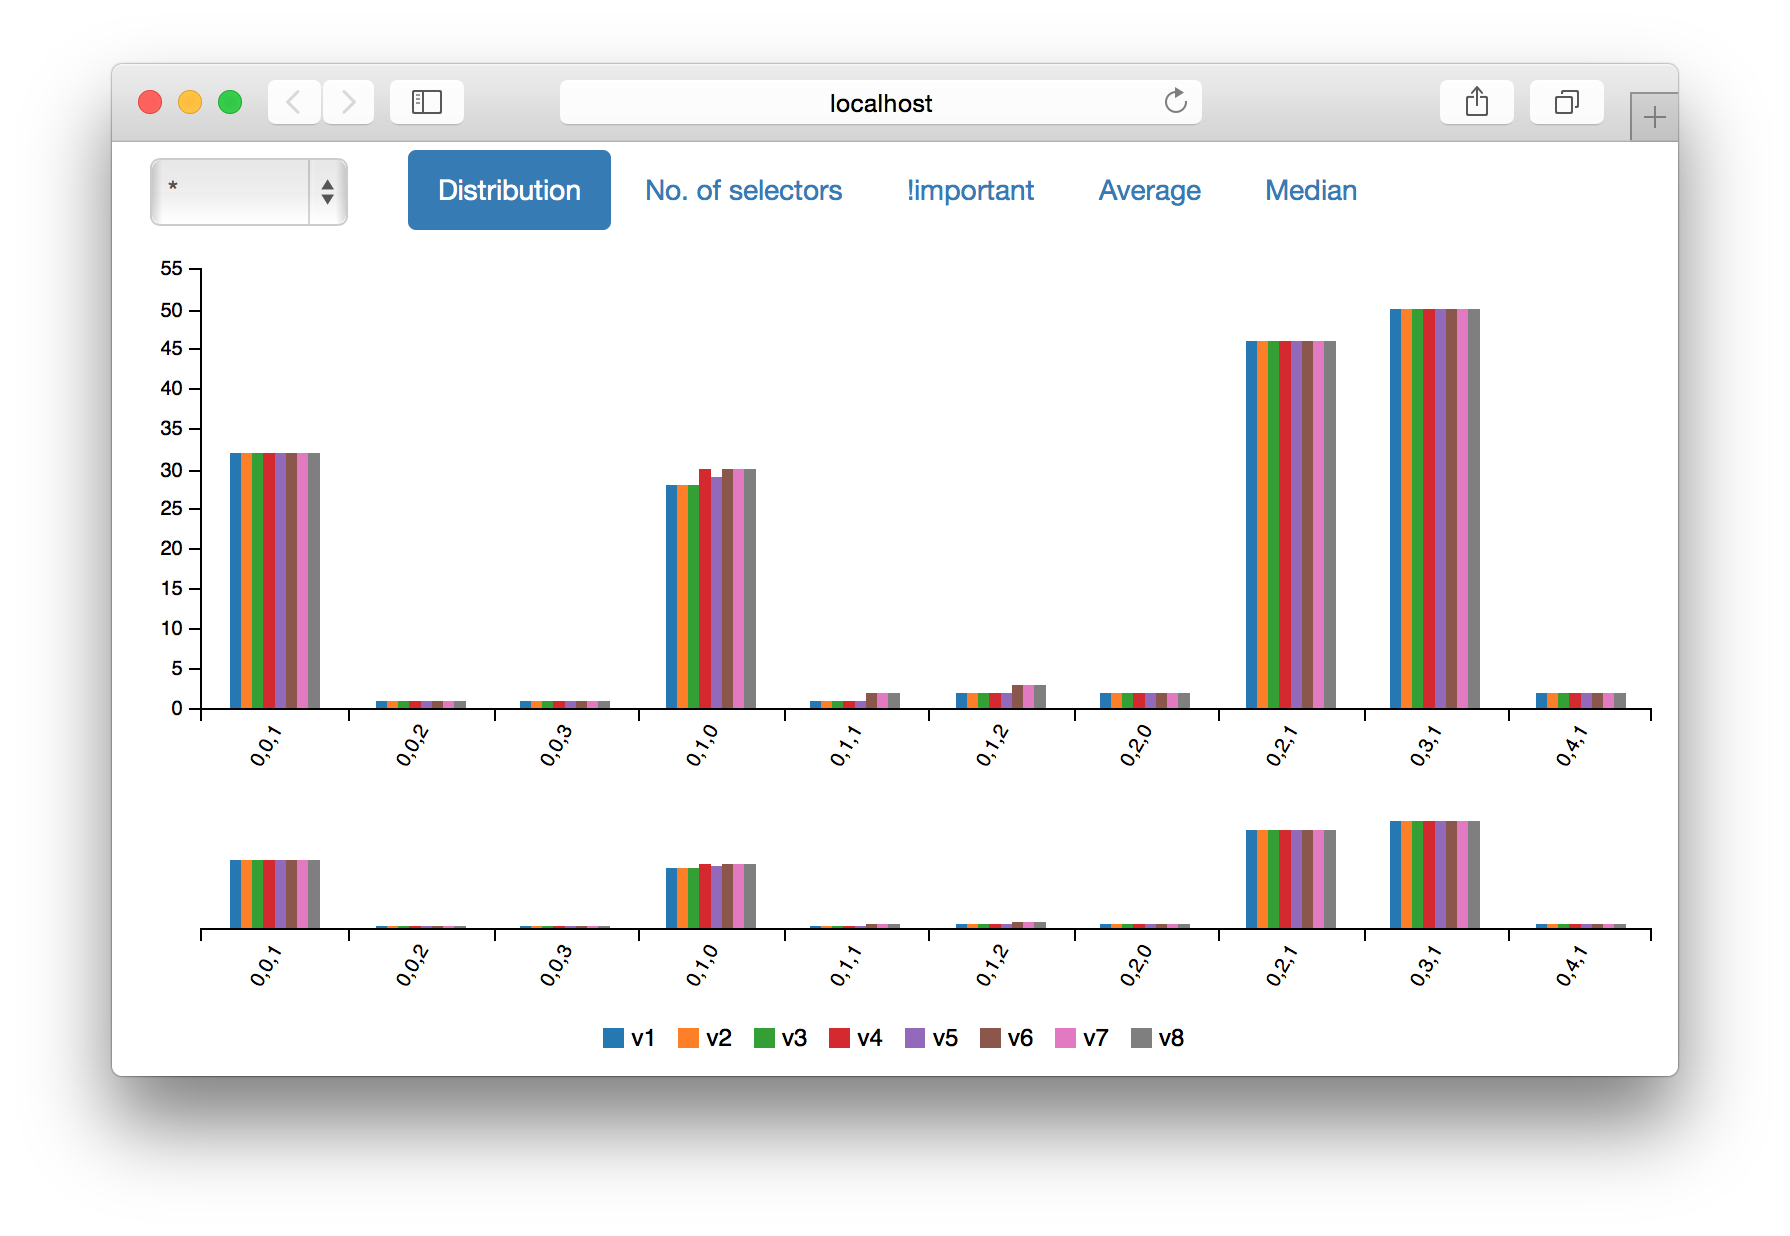Add a new tab with plus button
The image size is (1790, 1236).
coord(1654,117)
